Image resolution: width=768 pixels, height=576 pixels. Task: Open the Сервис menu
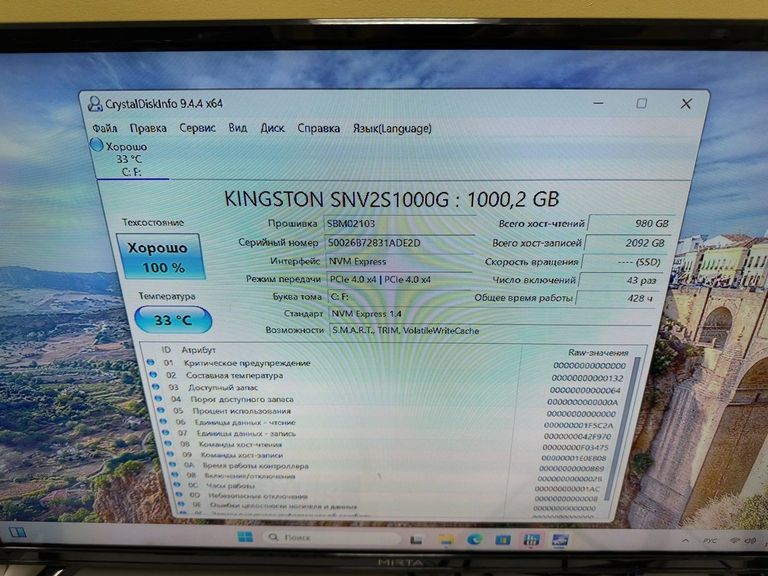click(x=197, y=128)
